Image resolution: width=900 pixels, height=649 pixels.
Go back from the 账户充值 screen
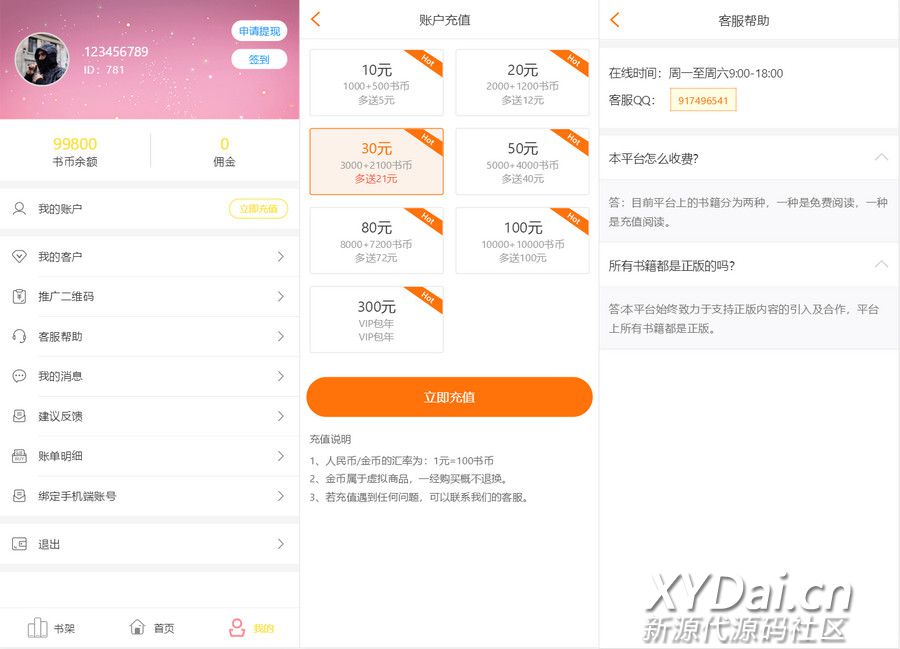[315, 20]
